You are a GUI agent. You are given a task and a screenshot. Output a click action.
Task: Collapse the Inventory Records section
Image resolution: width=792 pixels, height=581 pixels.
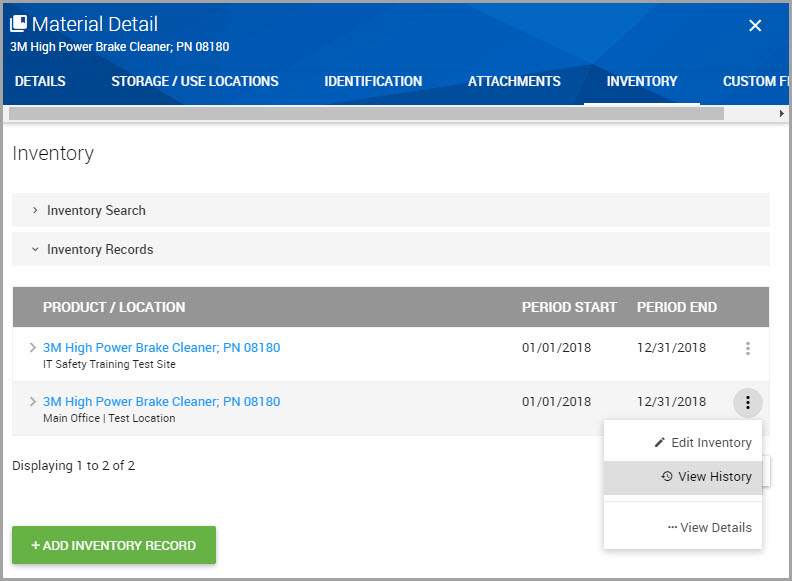(x=390, y=249)
